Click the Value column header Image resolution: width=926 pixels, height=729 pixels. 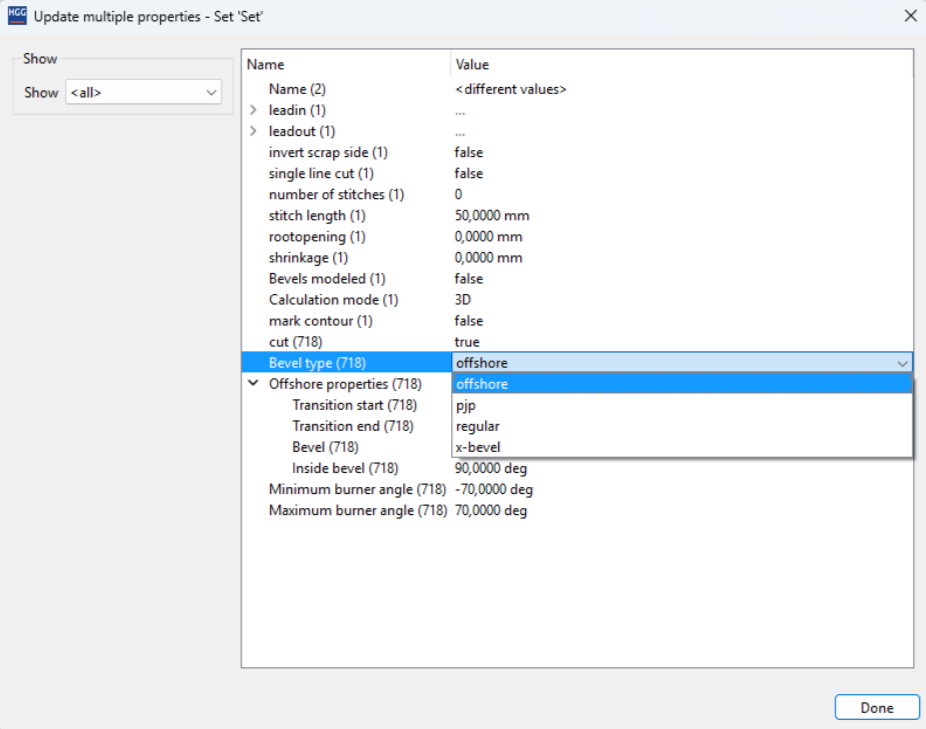[472, 65]
